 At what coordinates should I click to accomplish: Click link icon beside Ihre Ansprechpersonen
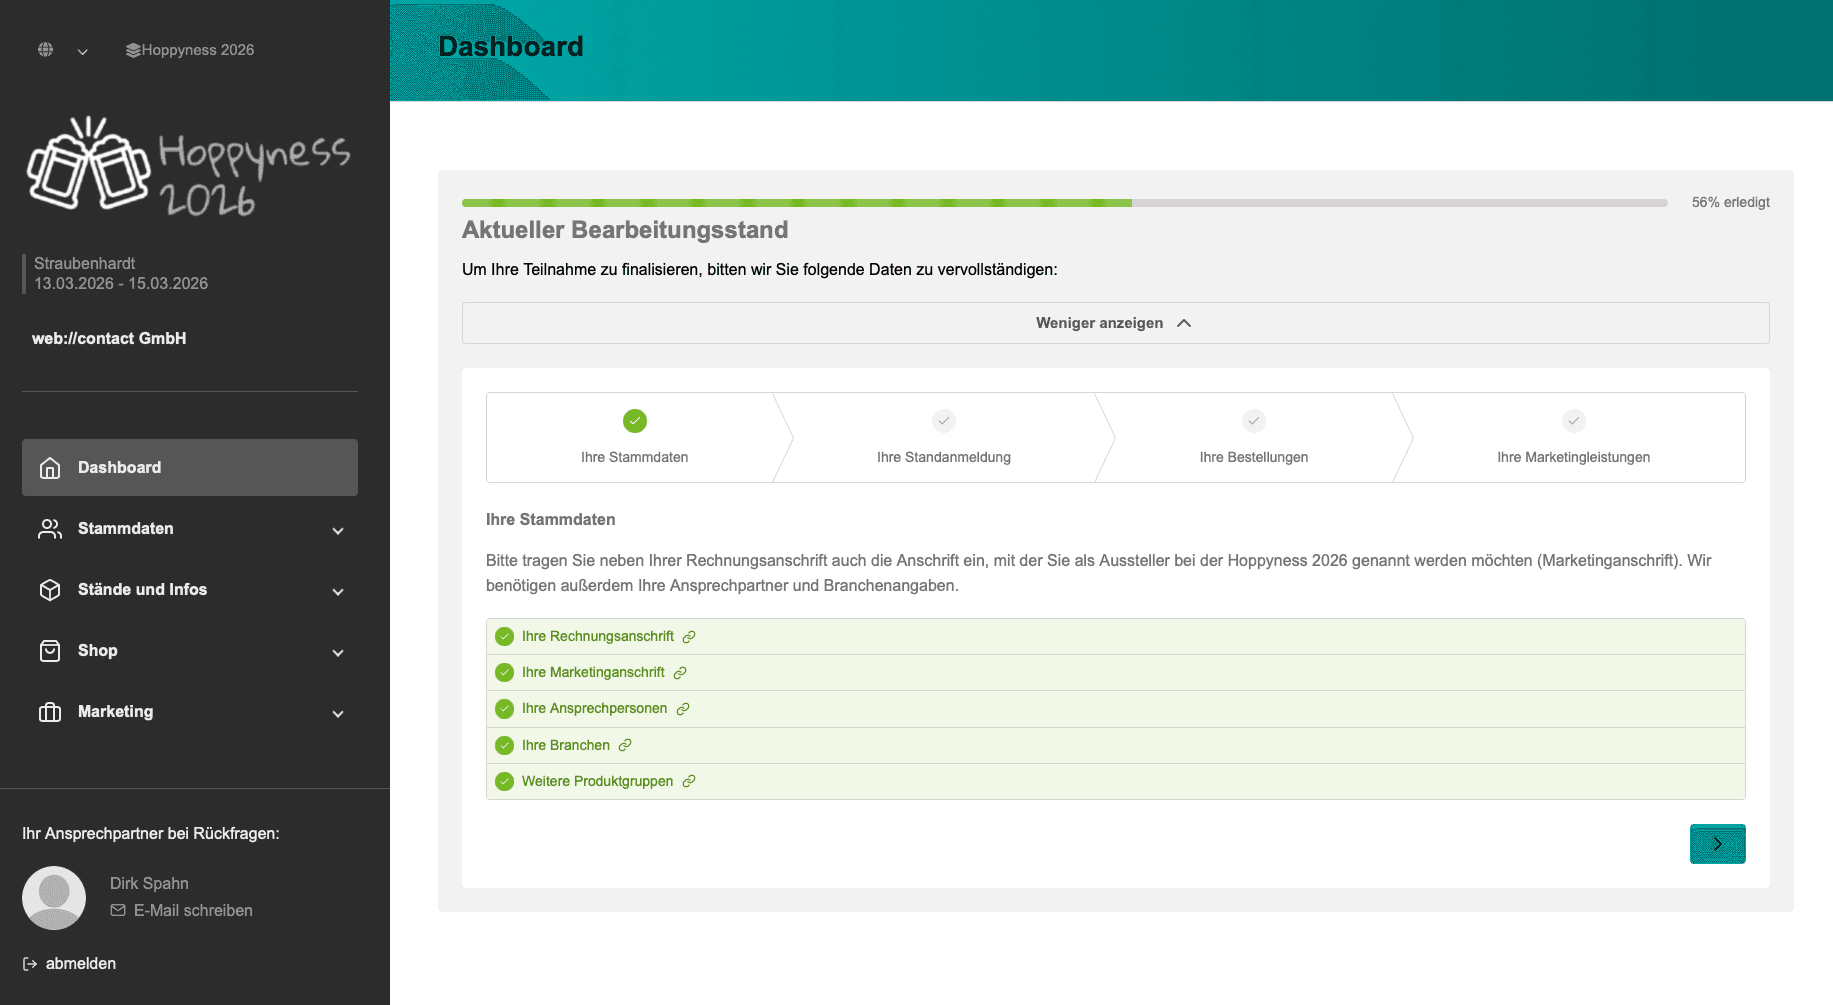(683, 709)
